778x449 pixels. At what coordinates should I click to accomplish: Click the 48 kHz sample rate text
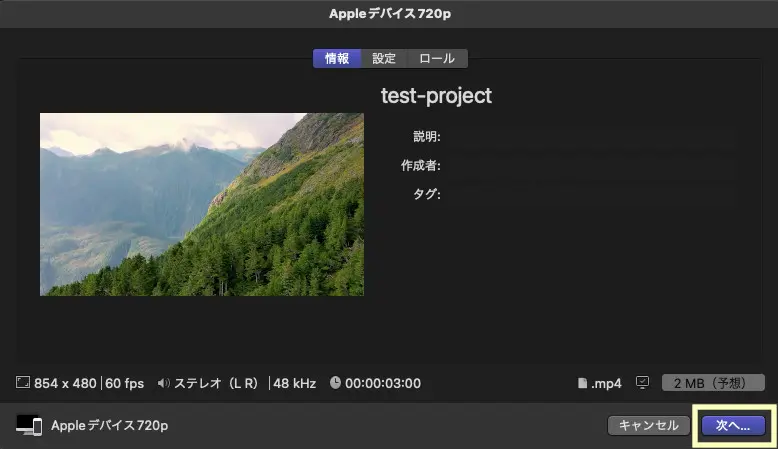point(294,384)
